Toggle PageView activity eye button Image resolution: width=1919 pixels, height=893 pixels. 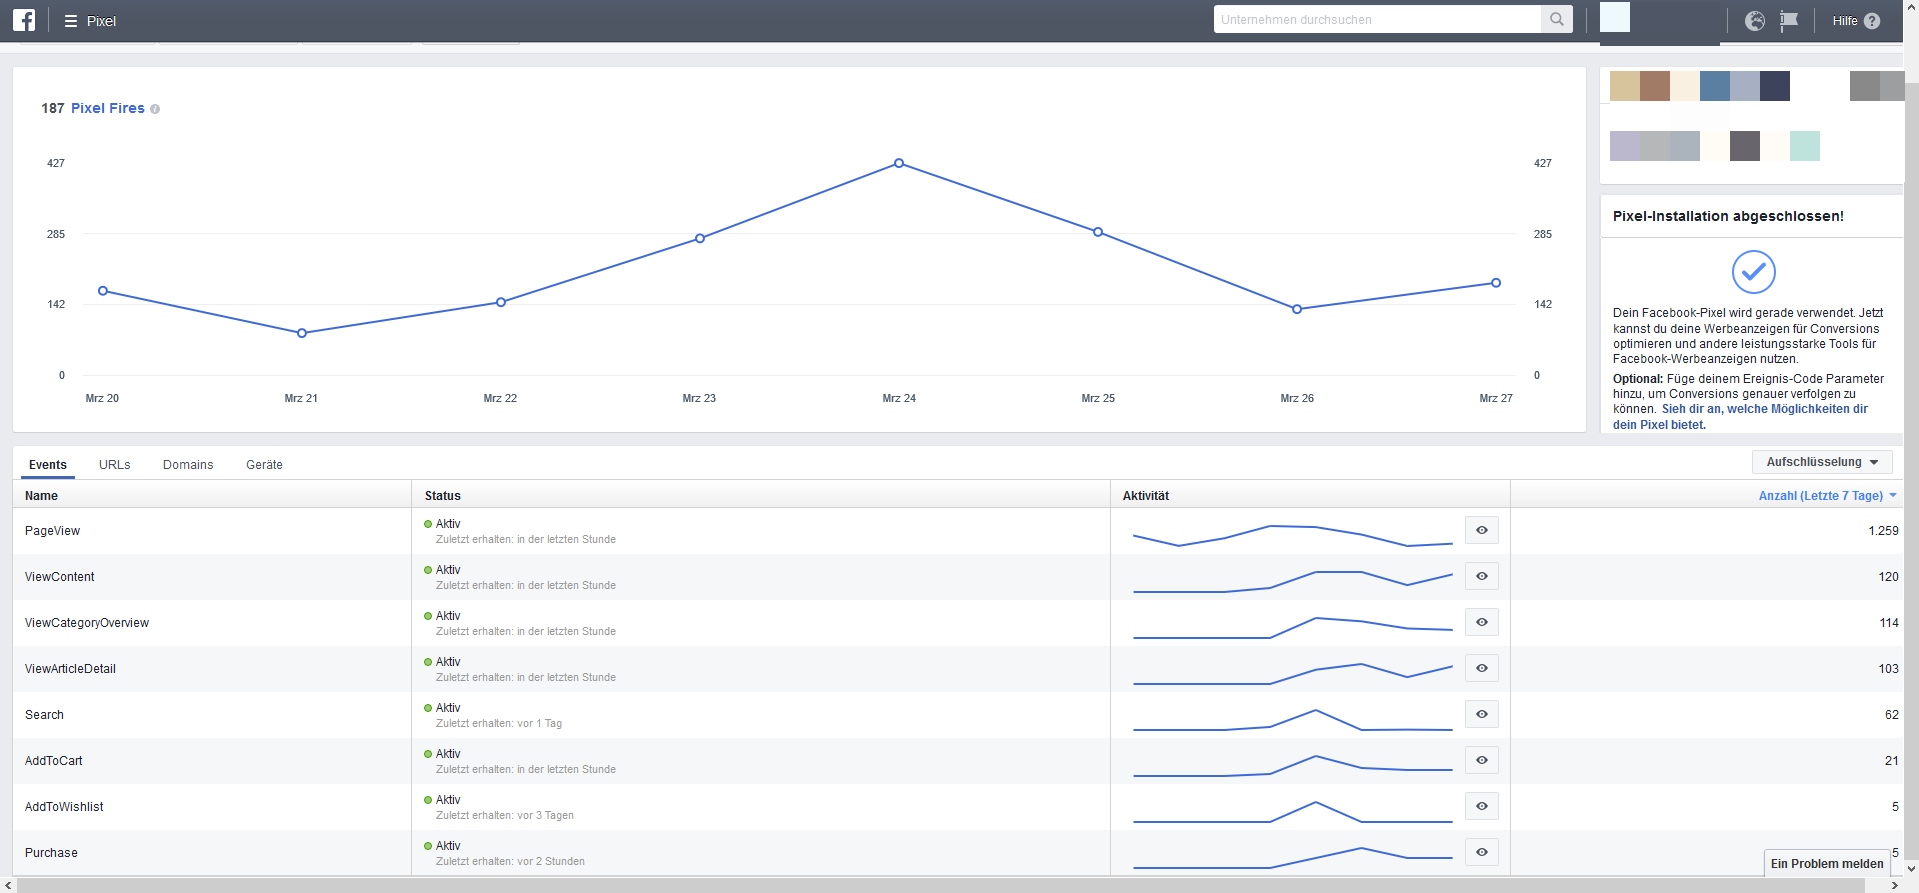coord(1482,530)
